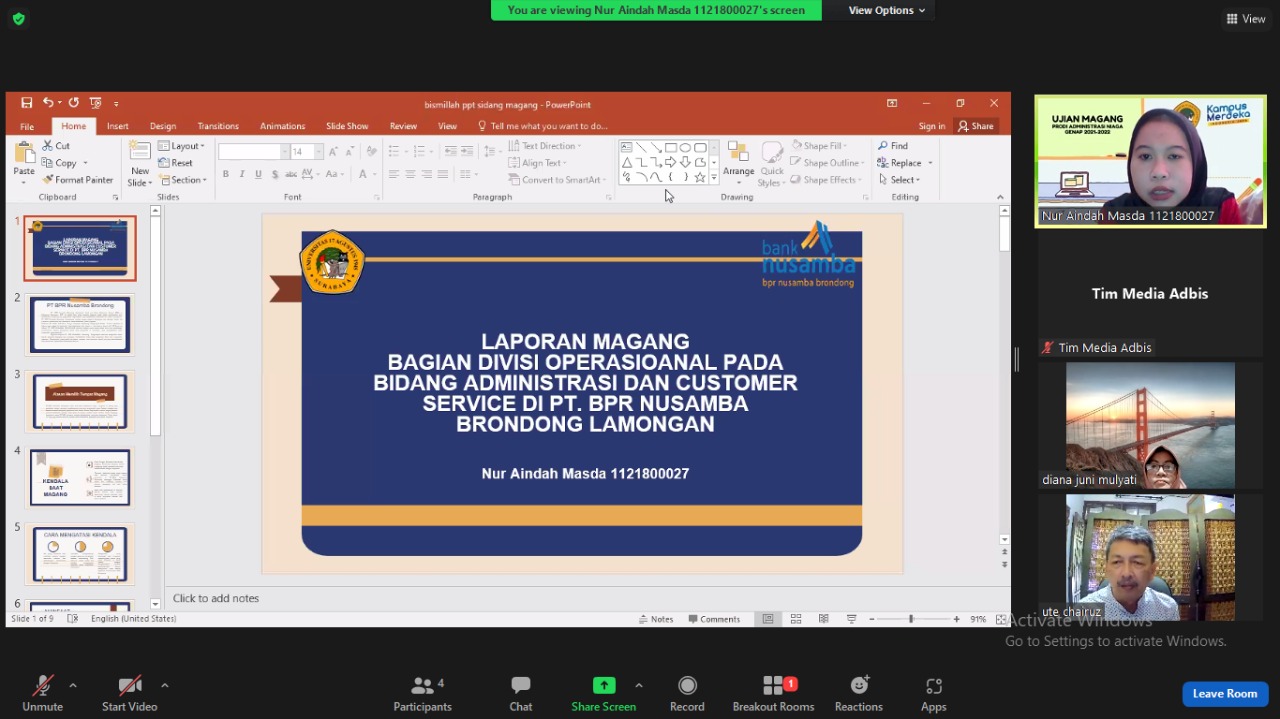Image resolution: width=1280 pixels, height=719 pixels.
Task: Select the triangle shape in the shapes gallery
Action: coord(626,162)
